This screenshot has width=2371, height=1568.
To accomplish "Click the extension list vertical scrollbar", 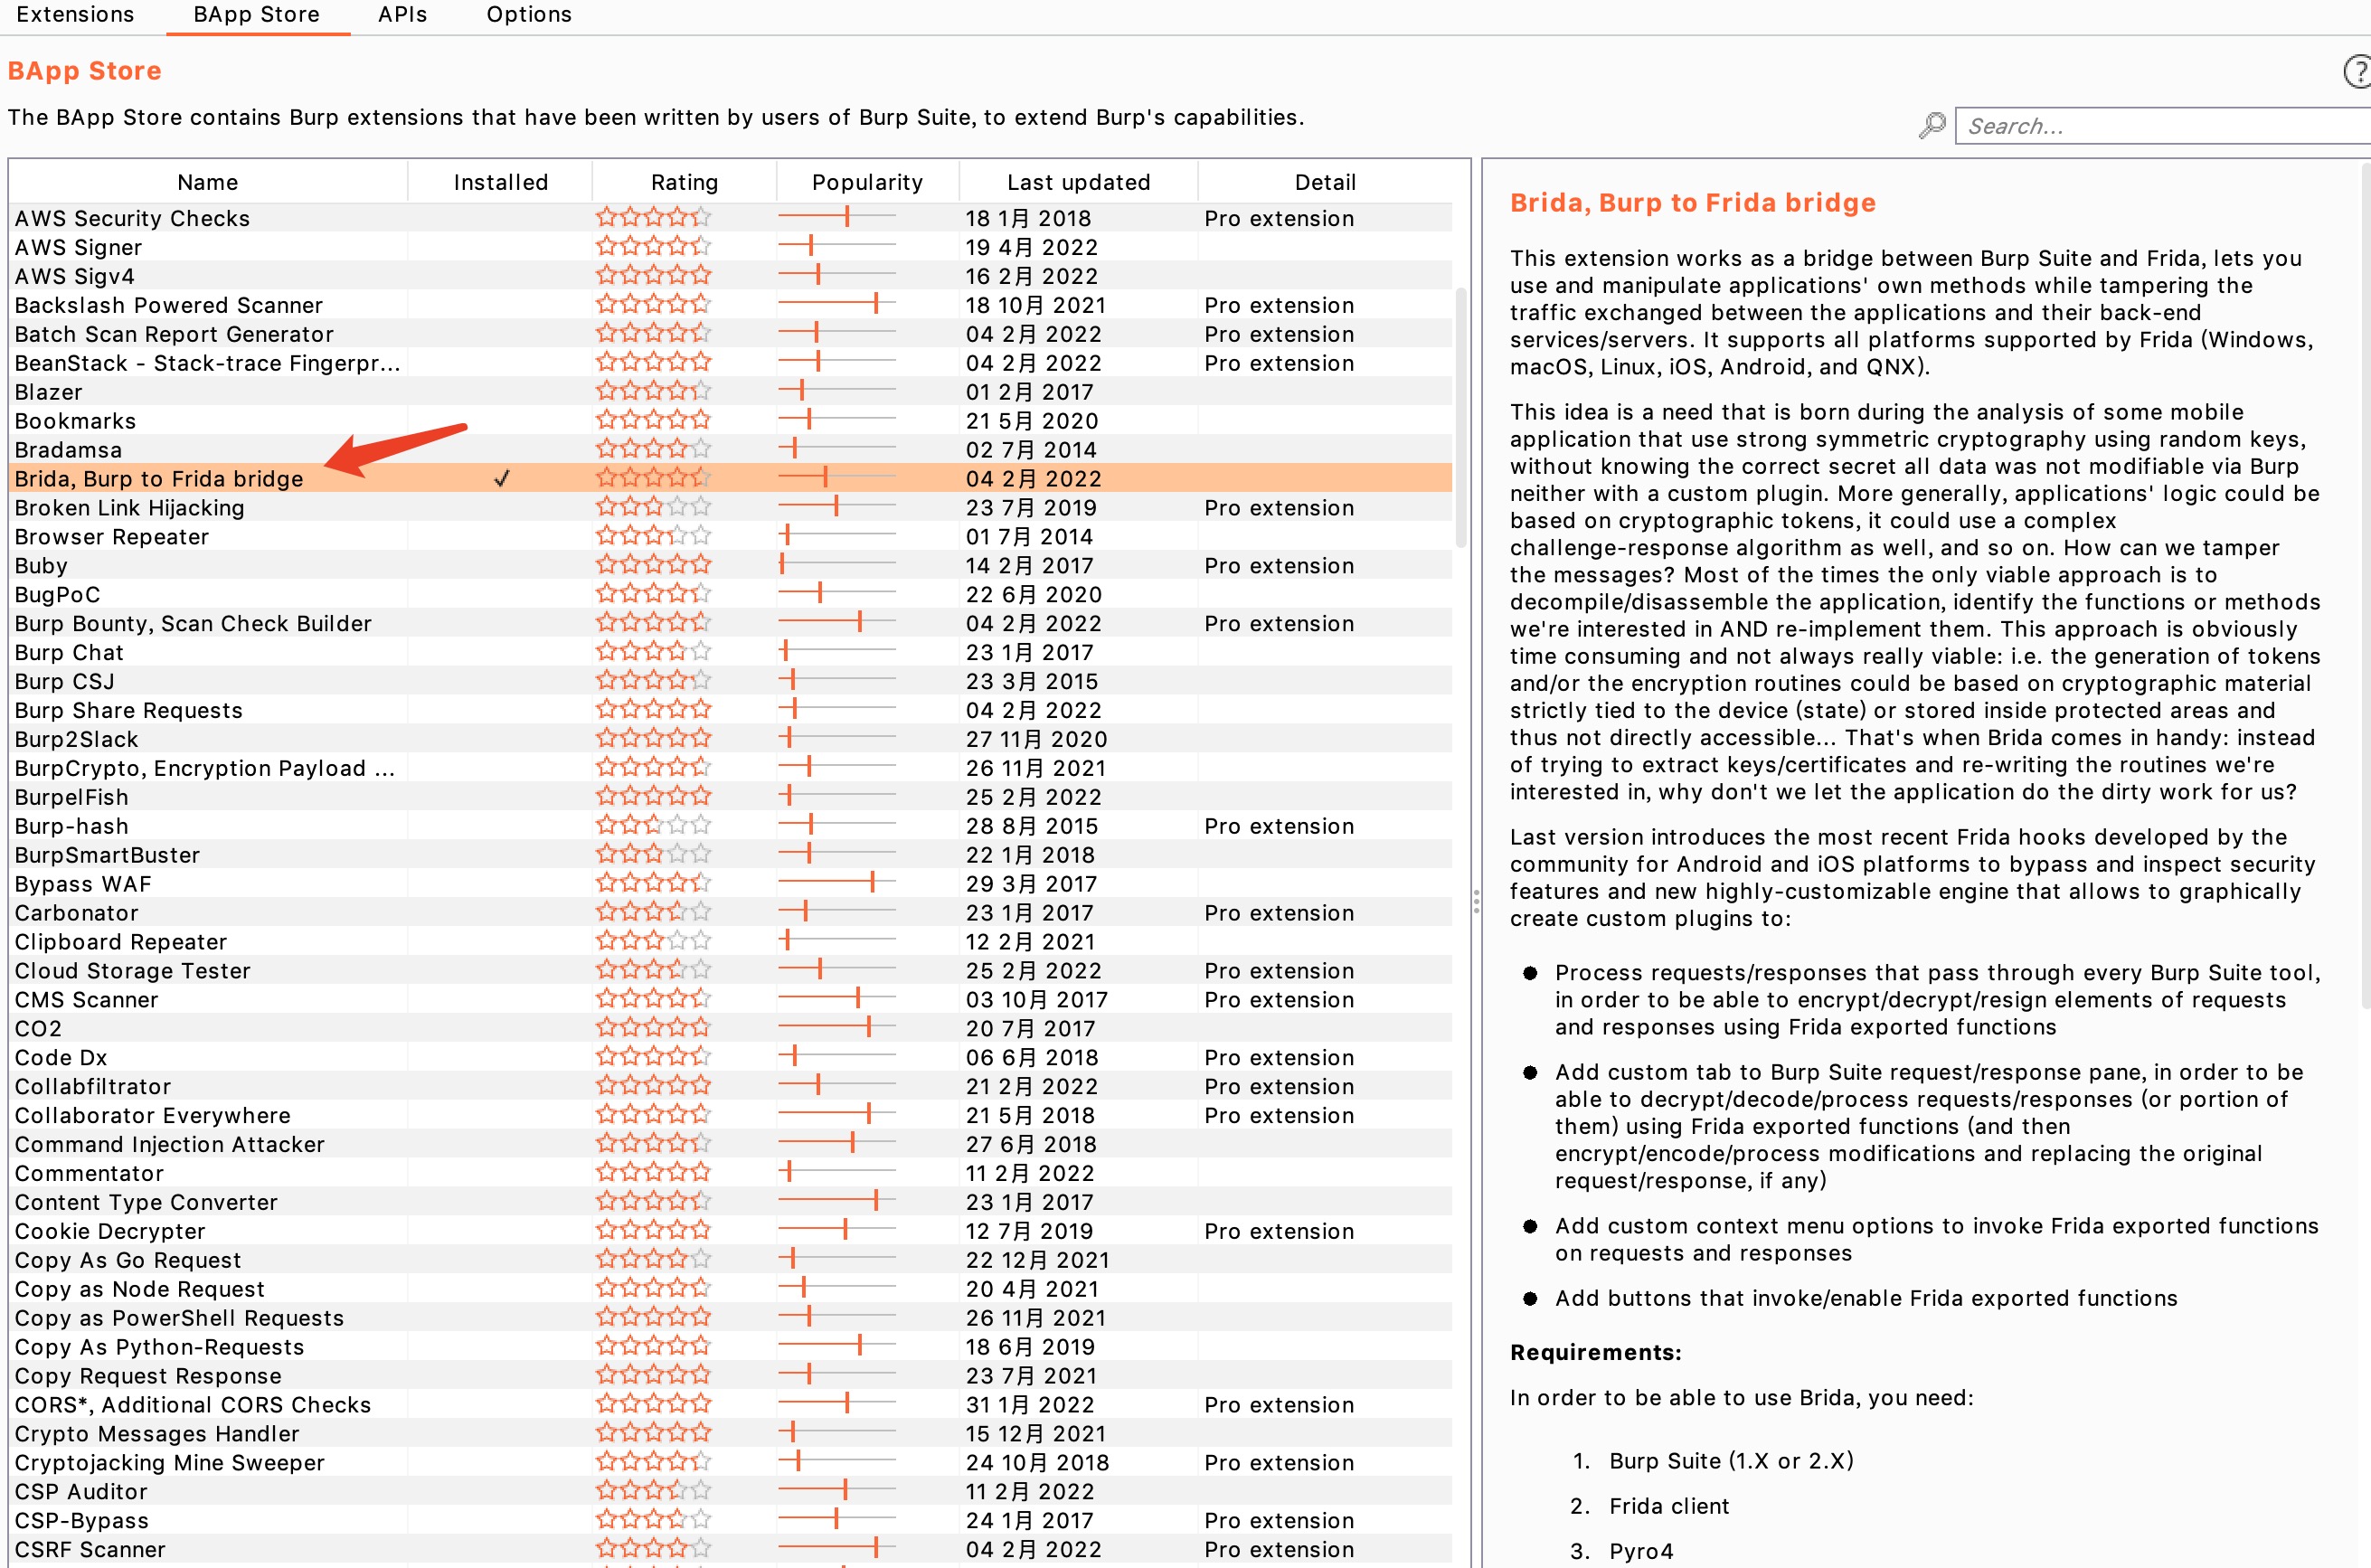I will point(1461,420).
